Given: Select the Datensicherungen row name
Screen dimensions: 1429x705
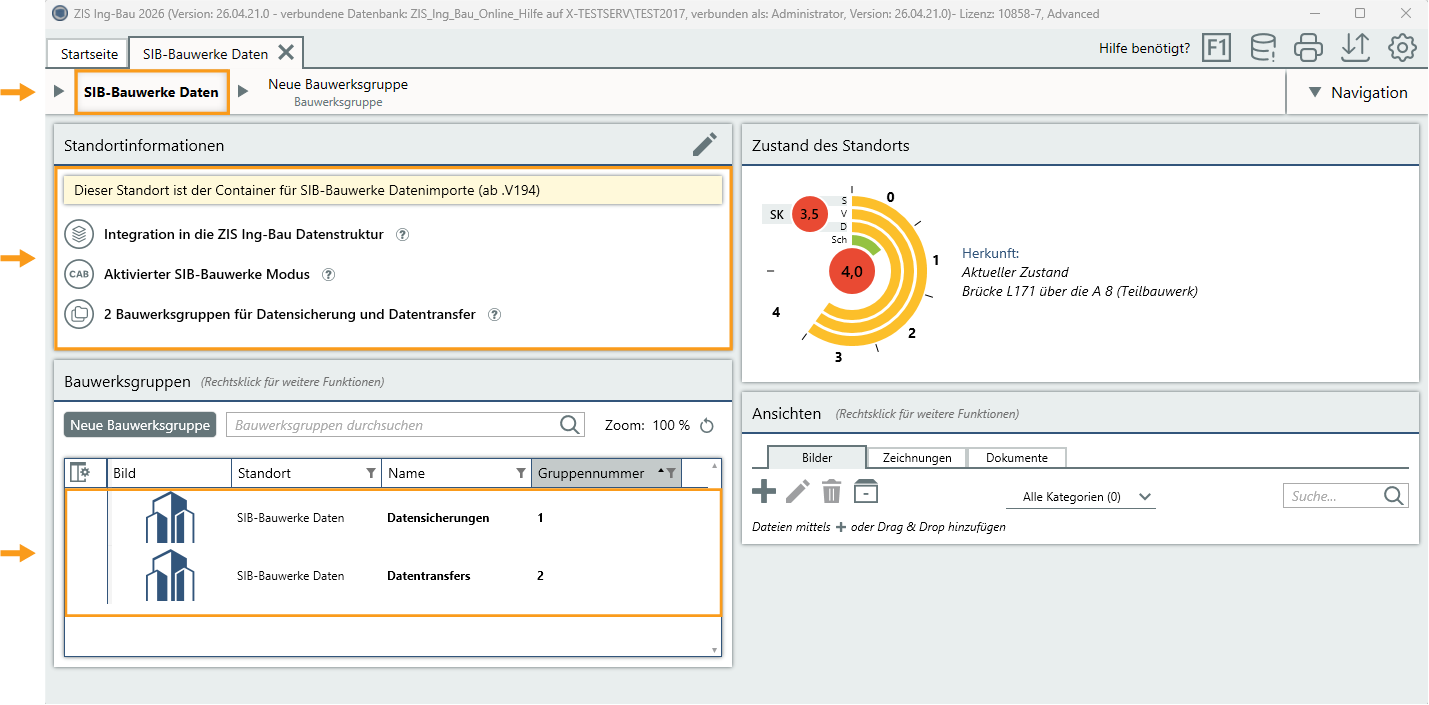Looking at the screenshot, I should click(438, 518).
